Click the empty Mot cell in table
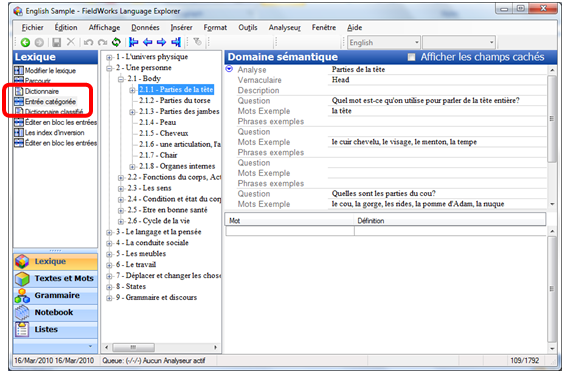Viewport: 562px width, 373px height. pyautogui.click(x=290, y=231)
